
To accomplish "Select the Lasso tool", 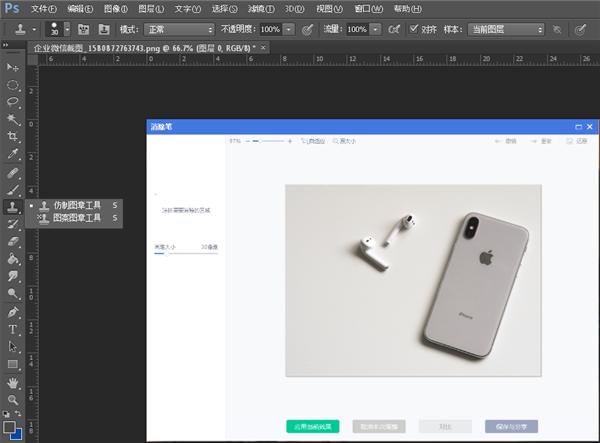I will click(x=13, y=102).
